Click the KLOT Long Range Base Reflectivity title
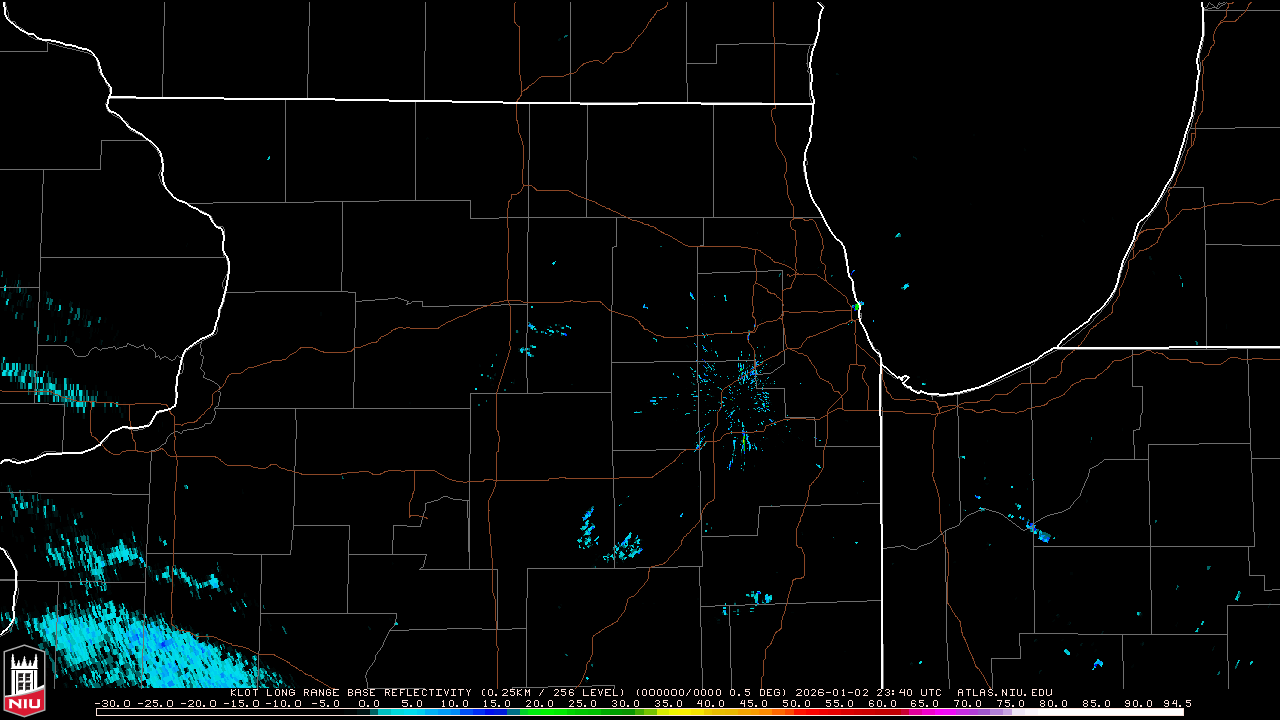The height and width of the screenshot is (720, 1280). [x=352, y=692]
